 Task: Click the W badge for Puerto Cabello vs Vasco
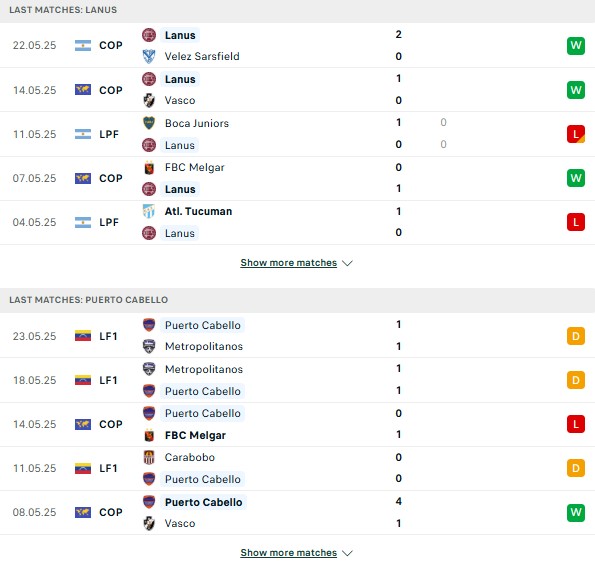(576, 512)
